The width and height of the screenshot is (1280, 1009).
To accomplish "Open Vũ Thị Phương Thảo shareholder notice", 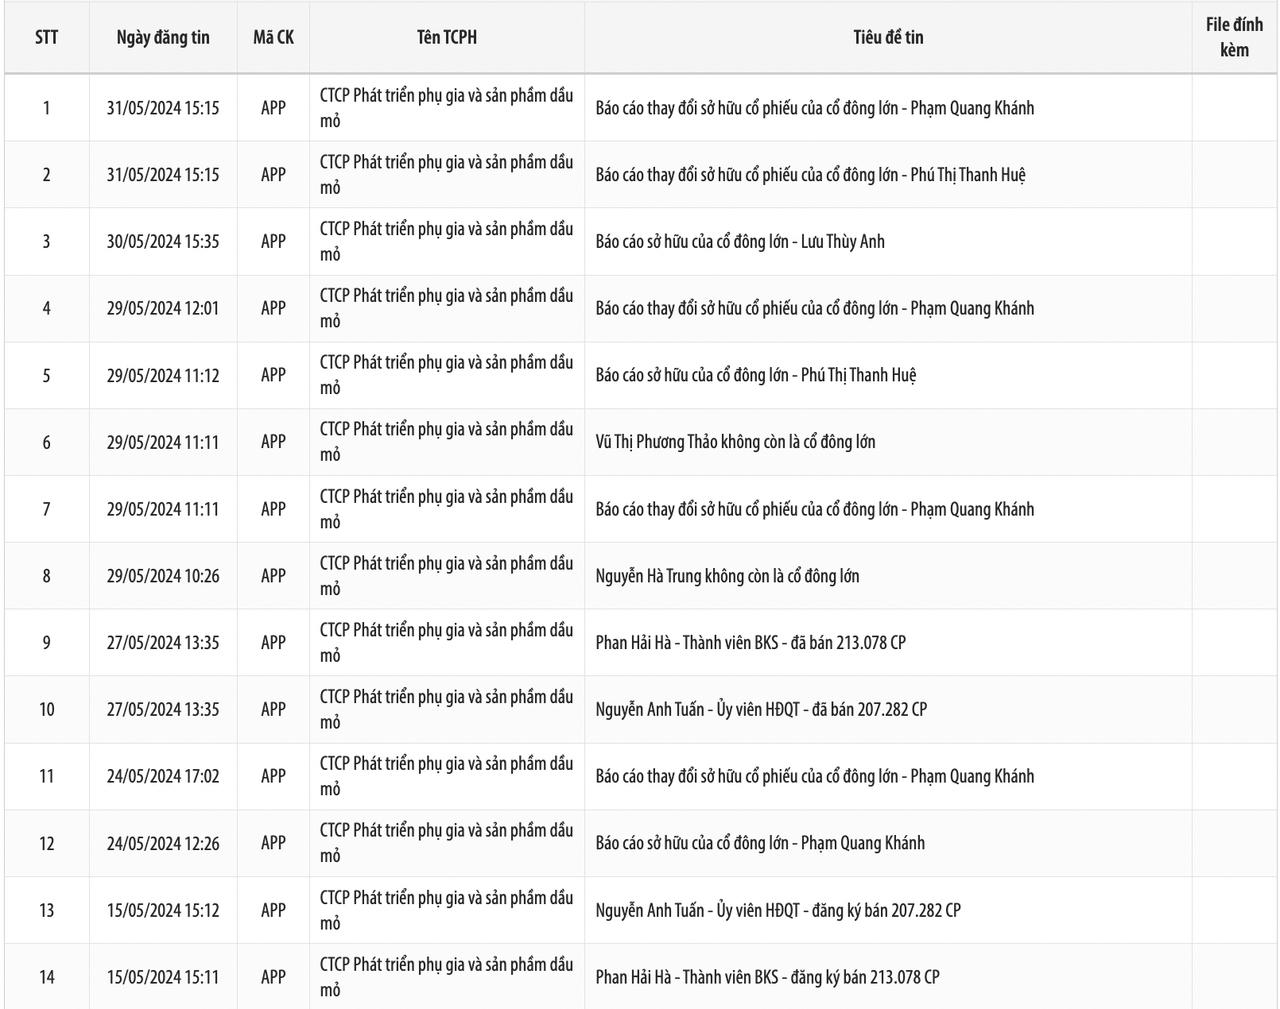I will [735, 442].
